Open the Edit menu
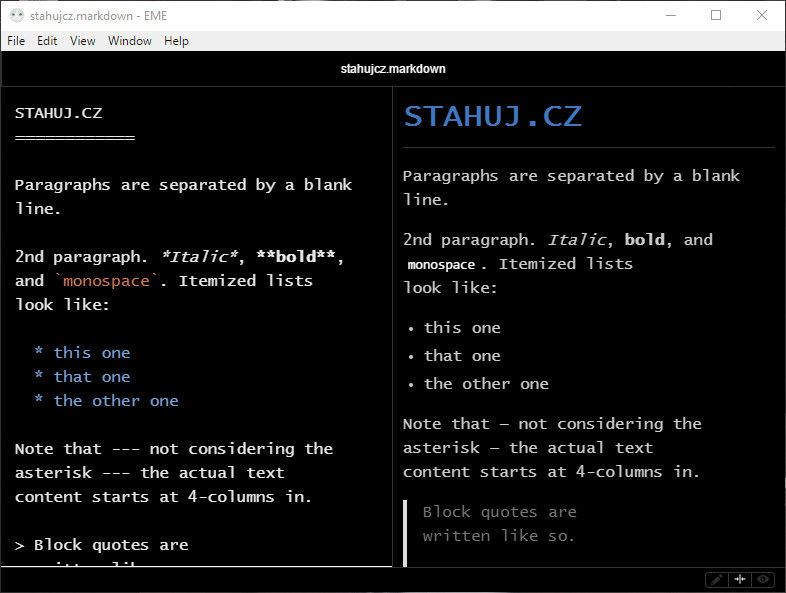Image resolution: width=786 pixels, height=593 pixels. pos(47,41)
